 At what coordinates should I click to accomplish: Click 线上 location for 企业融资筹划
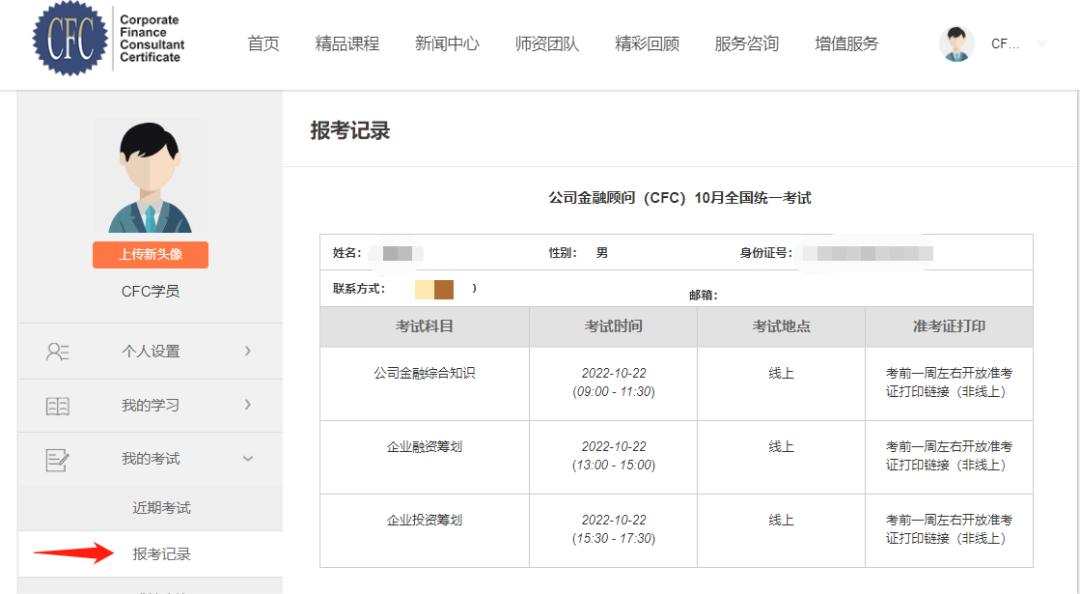point(781,447)
